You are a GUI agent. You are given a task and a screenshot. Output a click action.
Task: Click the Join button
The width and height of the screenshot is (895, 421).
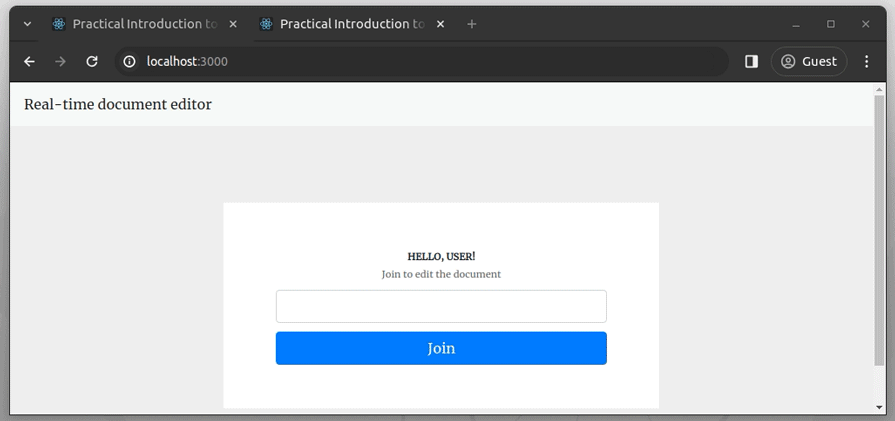coord(441,348)
